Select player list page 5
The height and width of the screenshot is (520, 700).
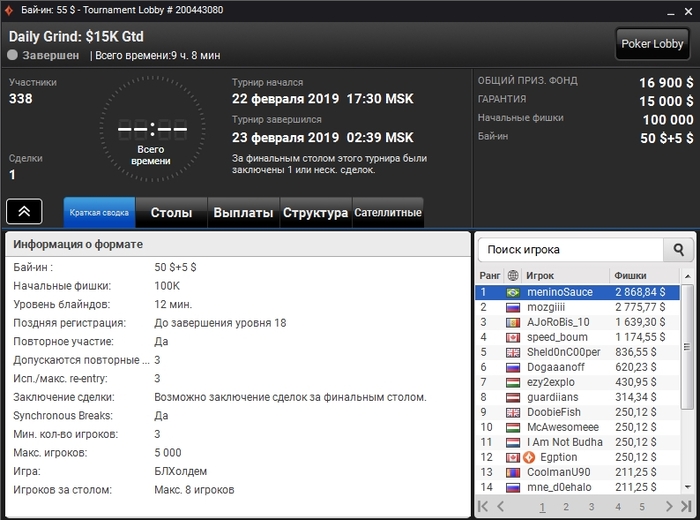coord(642,507)
